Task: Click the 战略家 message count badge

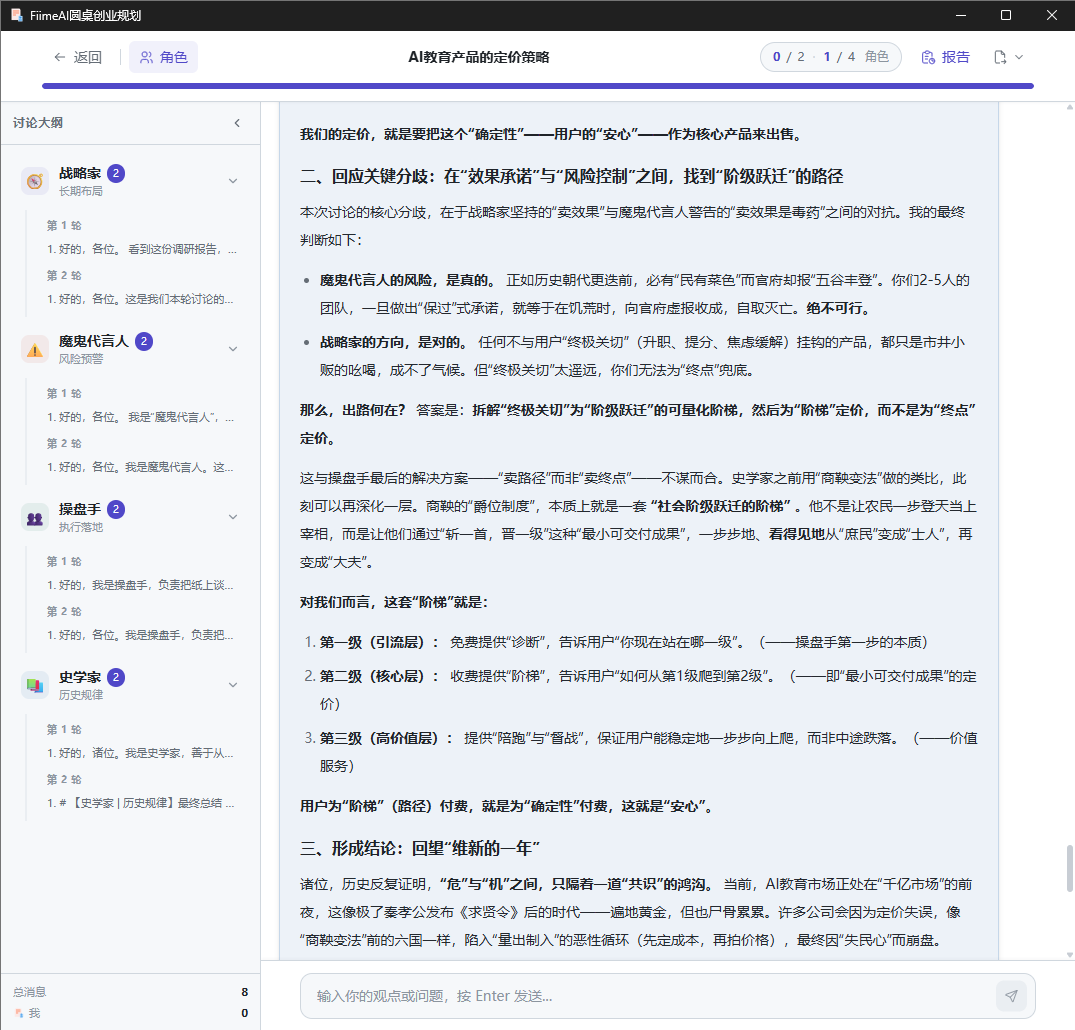Action: 117,173
